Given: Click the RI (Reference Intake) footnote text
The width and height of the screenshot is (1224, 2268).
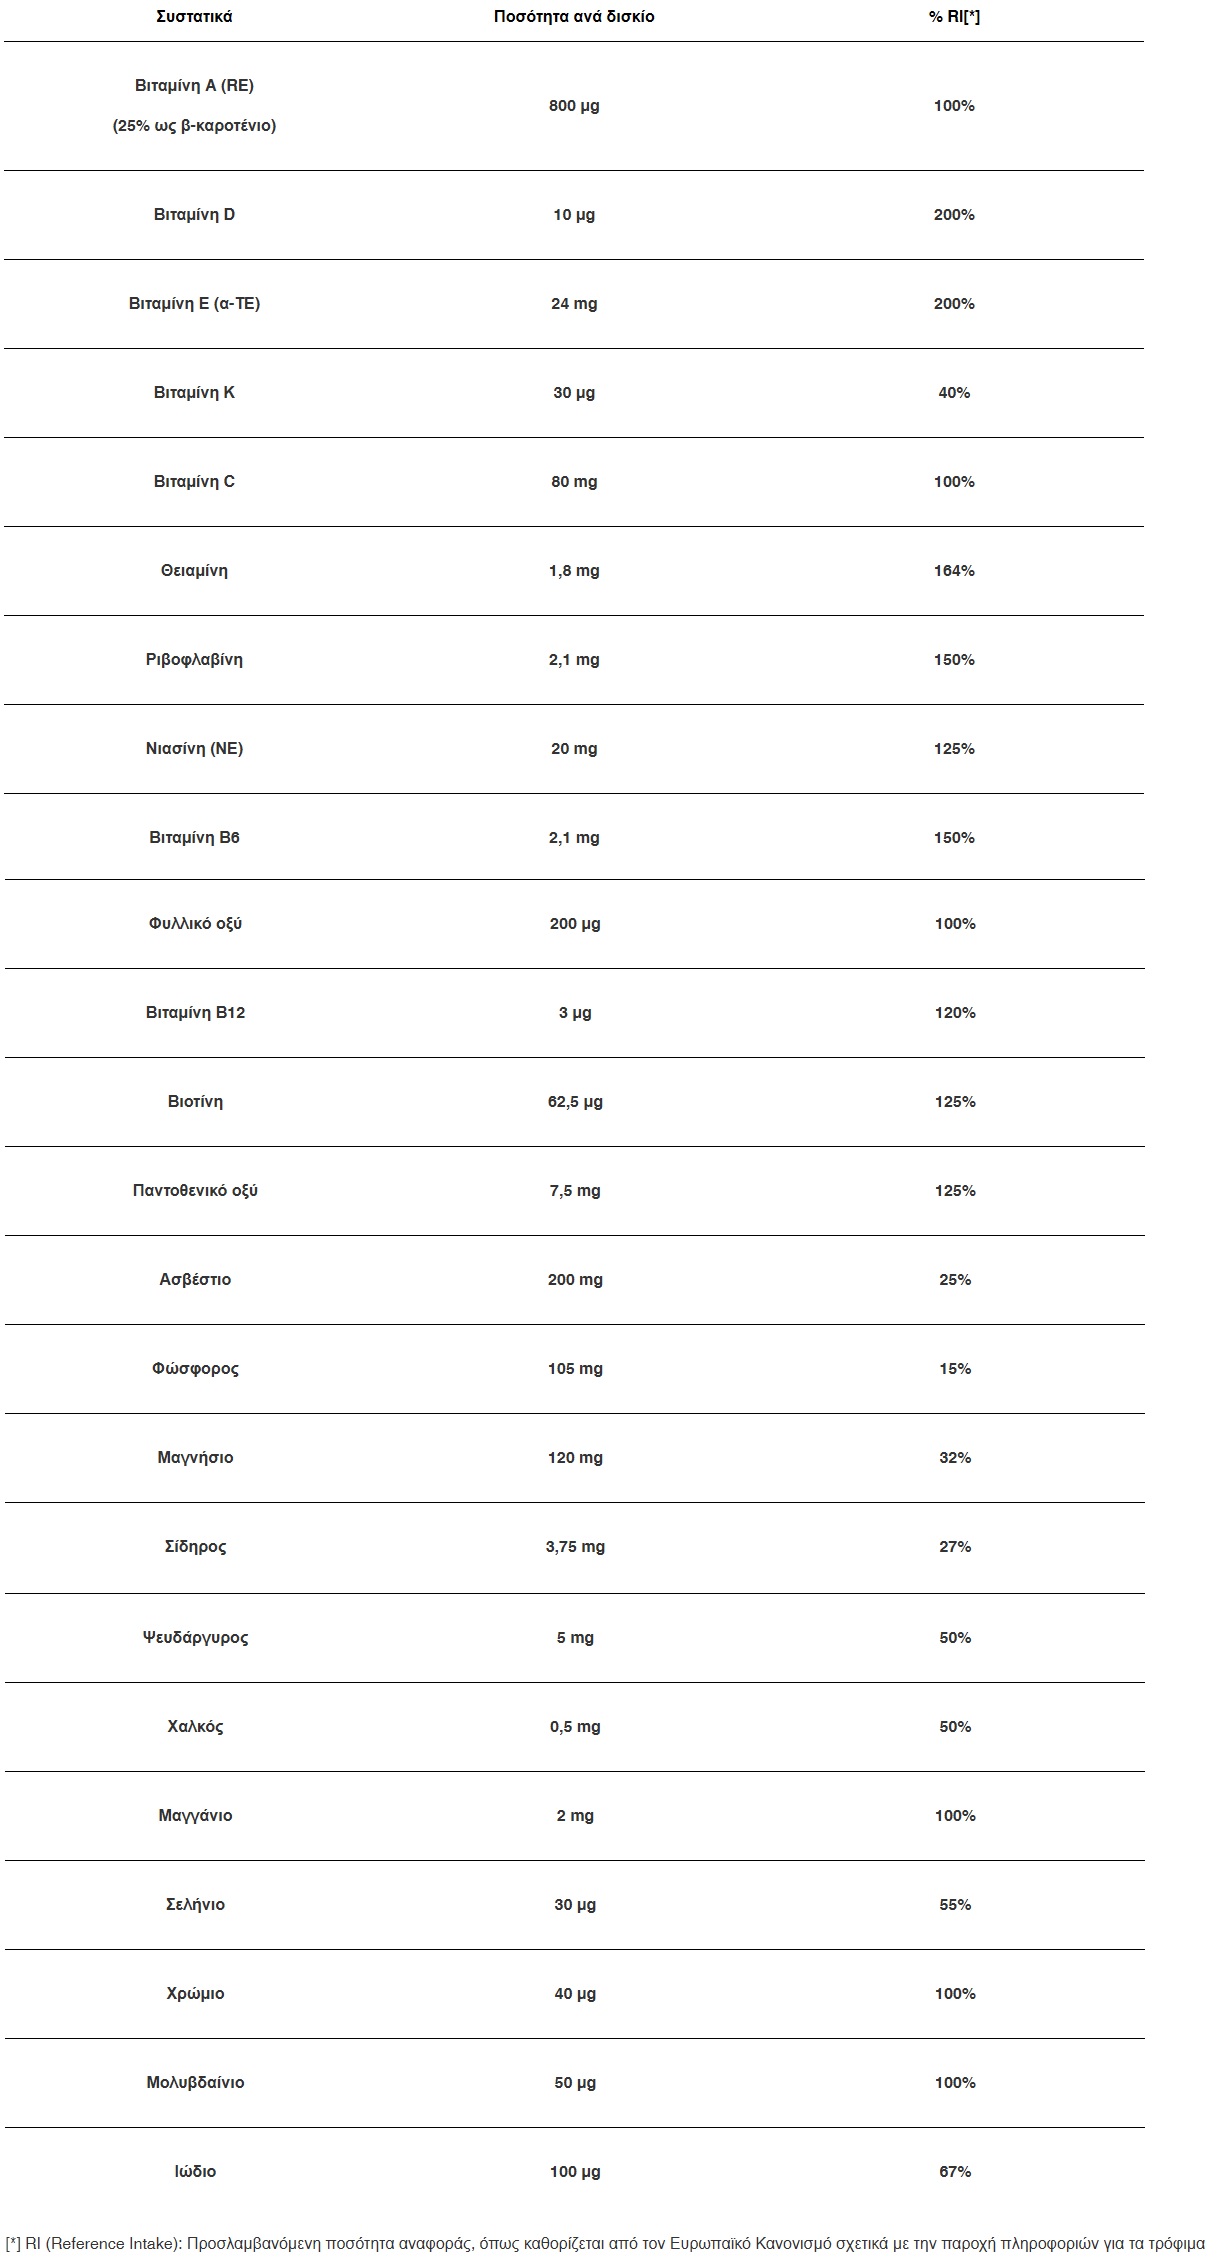Looking at the screenshot, I should (605, 2244).
